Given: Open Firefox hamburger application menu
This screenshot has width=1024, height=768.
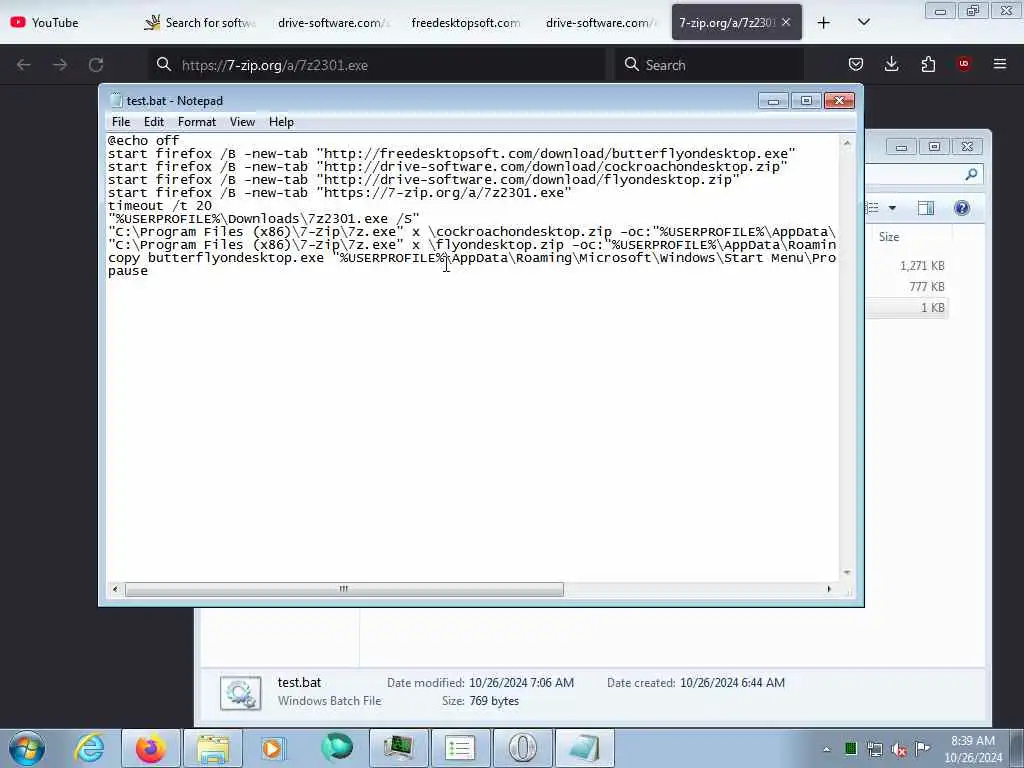Looking at the screenshot, I should (x=1000, y=64).
